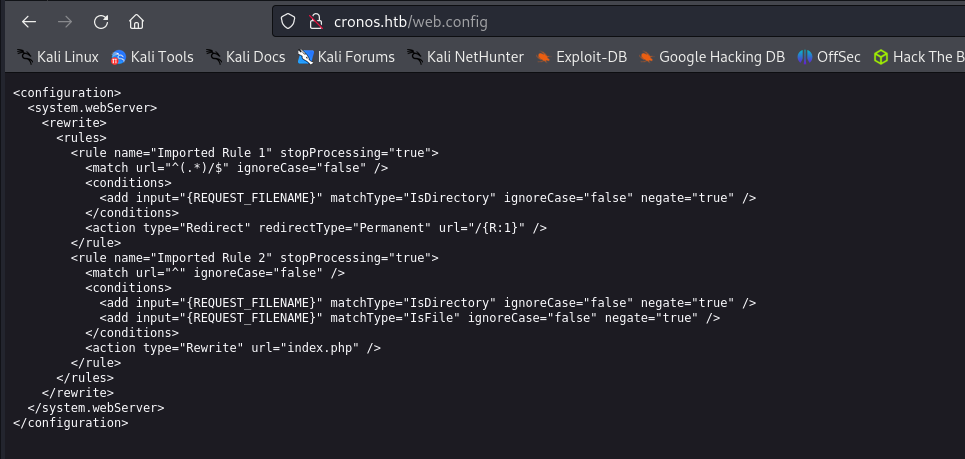Click the forward navigation arrow
The image size is (965, 459).
(x=66, y=21)
